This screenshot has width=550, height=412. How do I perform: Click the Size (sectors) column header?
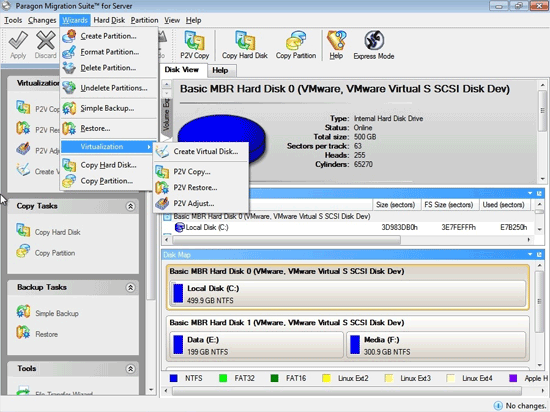click(396, 205)
